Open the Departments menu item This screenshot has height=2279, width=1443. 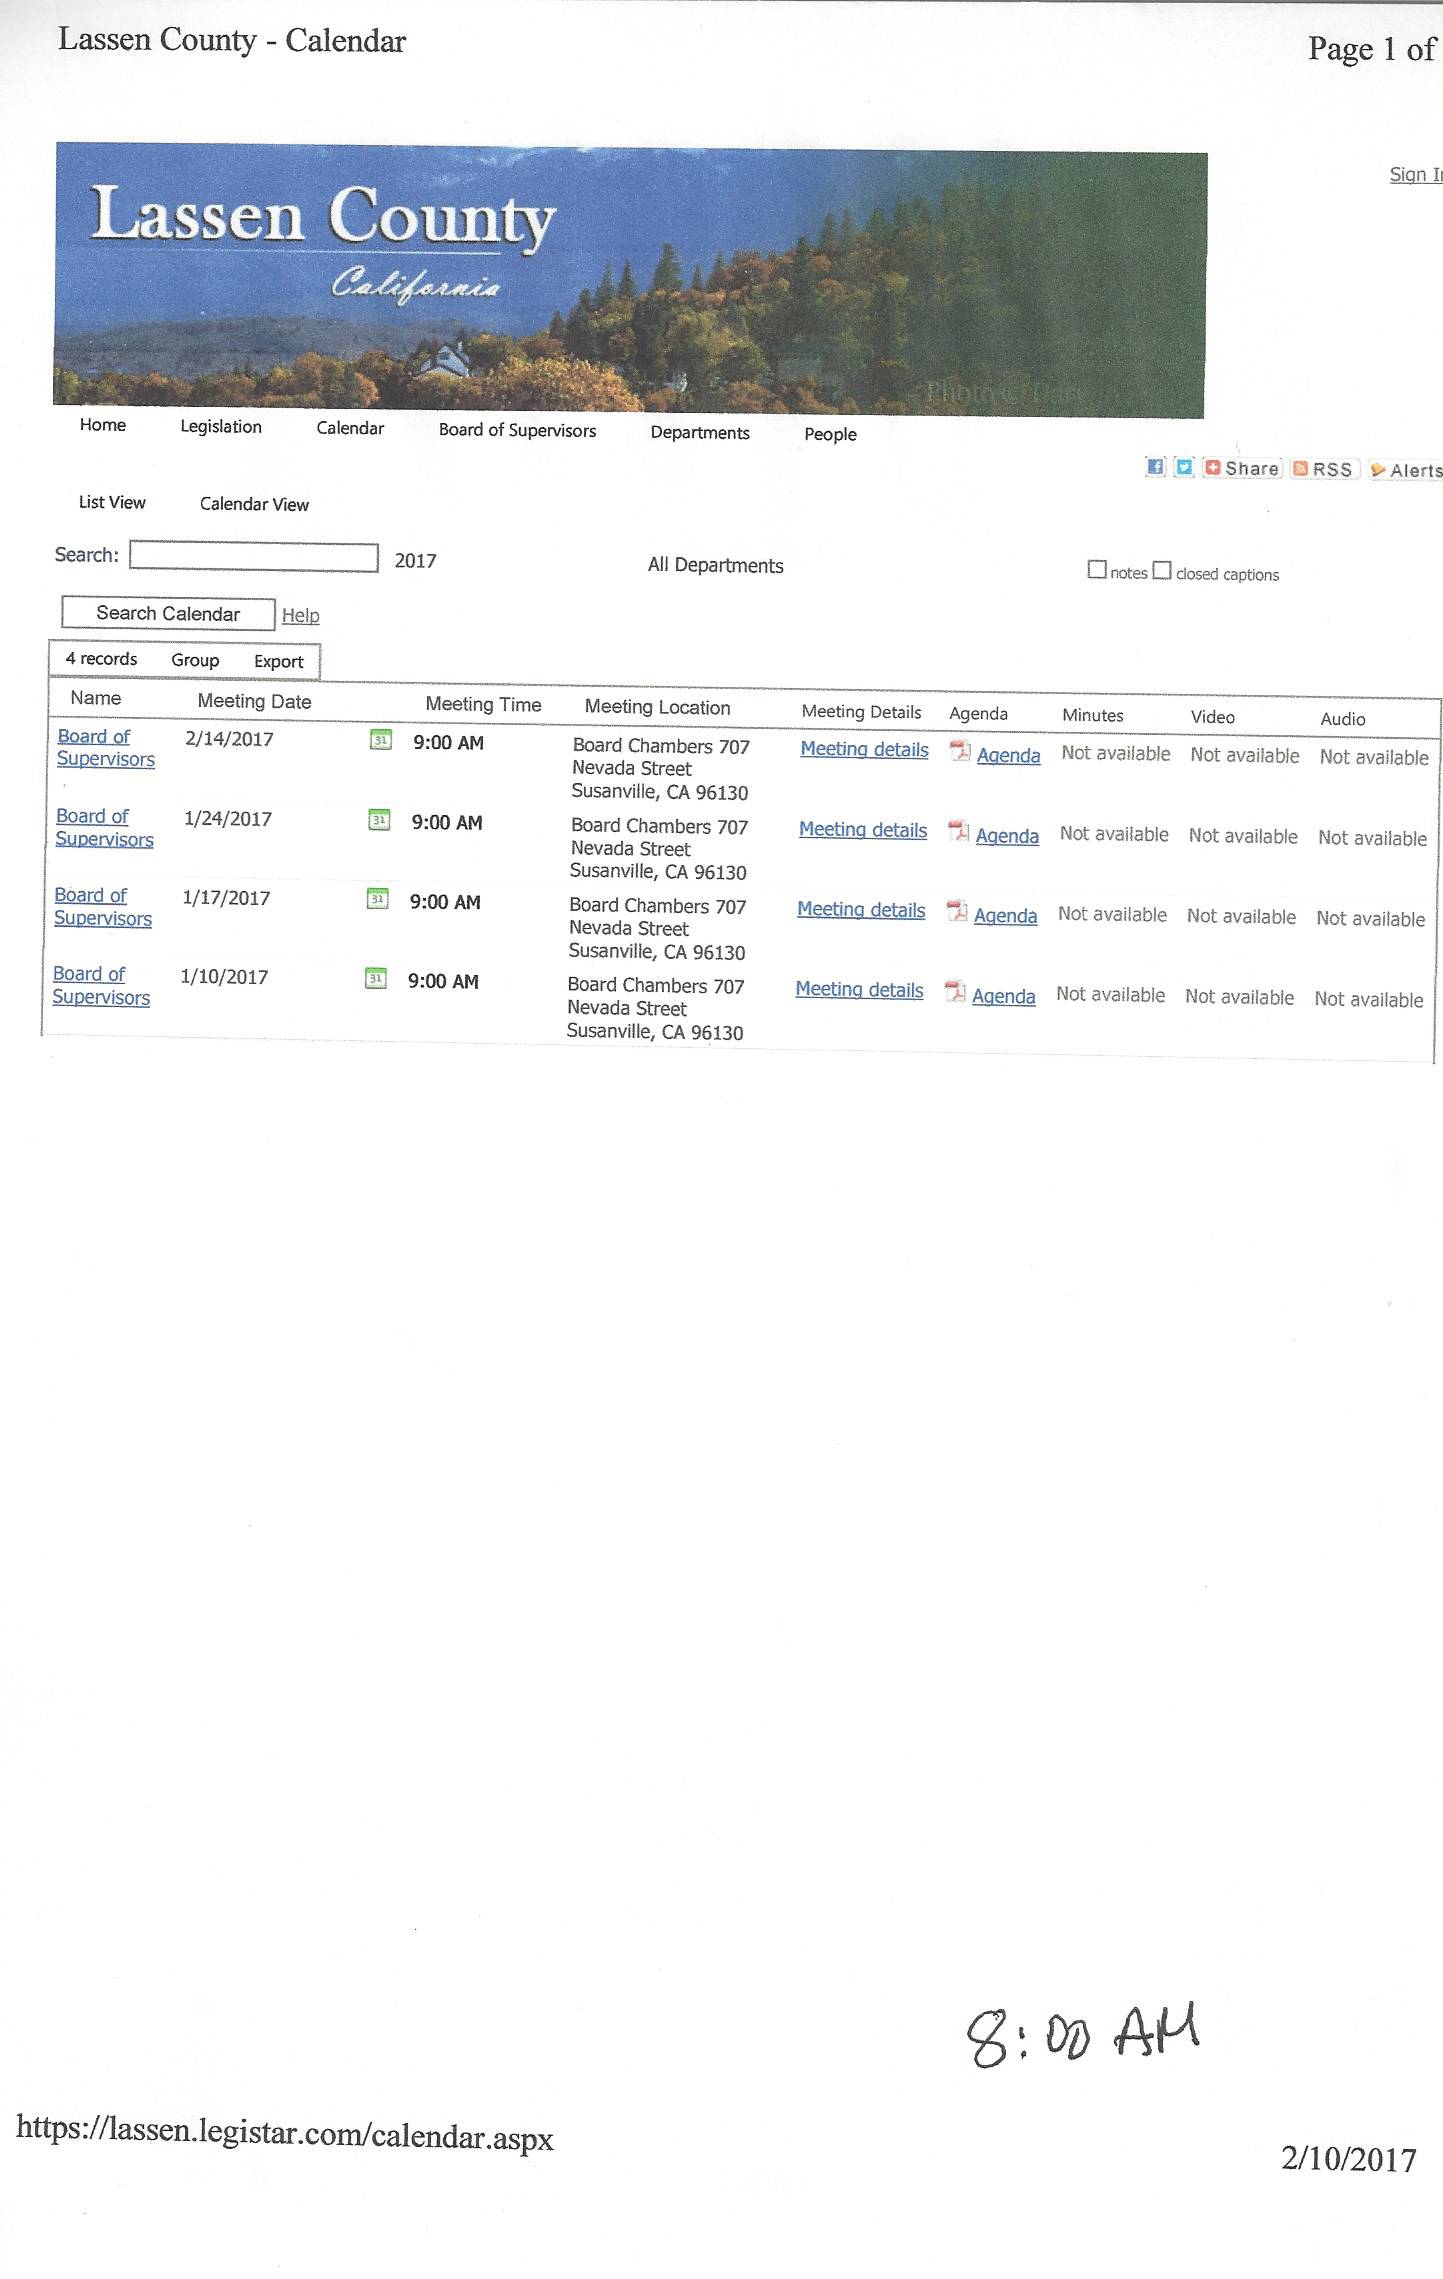[x=700, y=432]
